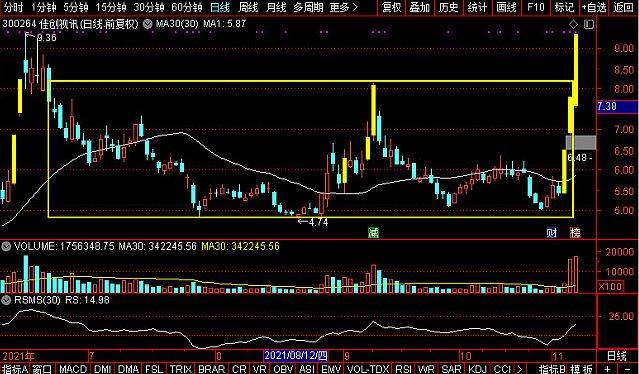Switch to the 60分钟 period

(187, 7)
